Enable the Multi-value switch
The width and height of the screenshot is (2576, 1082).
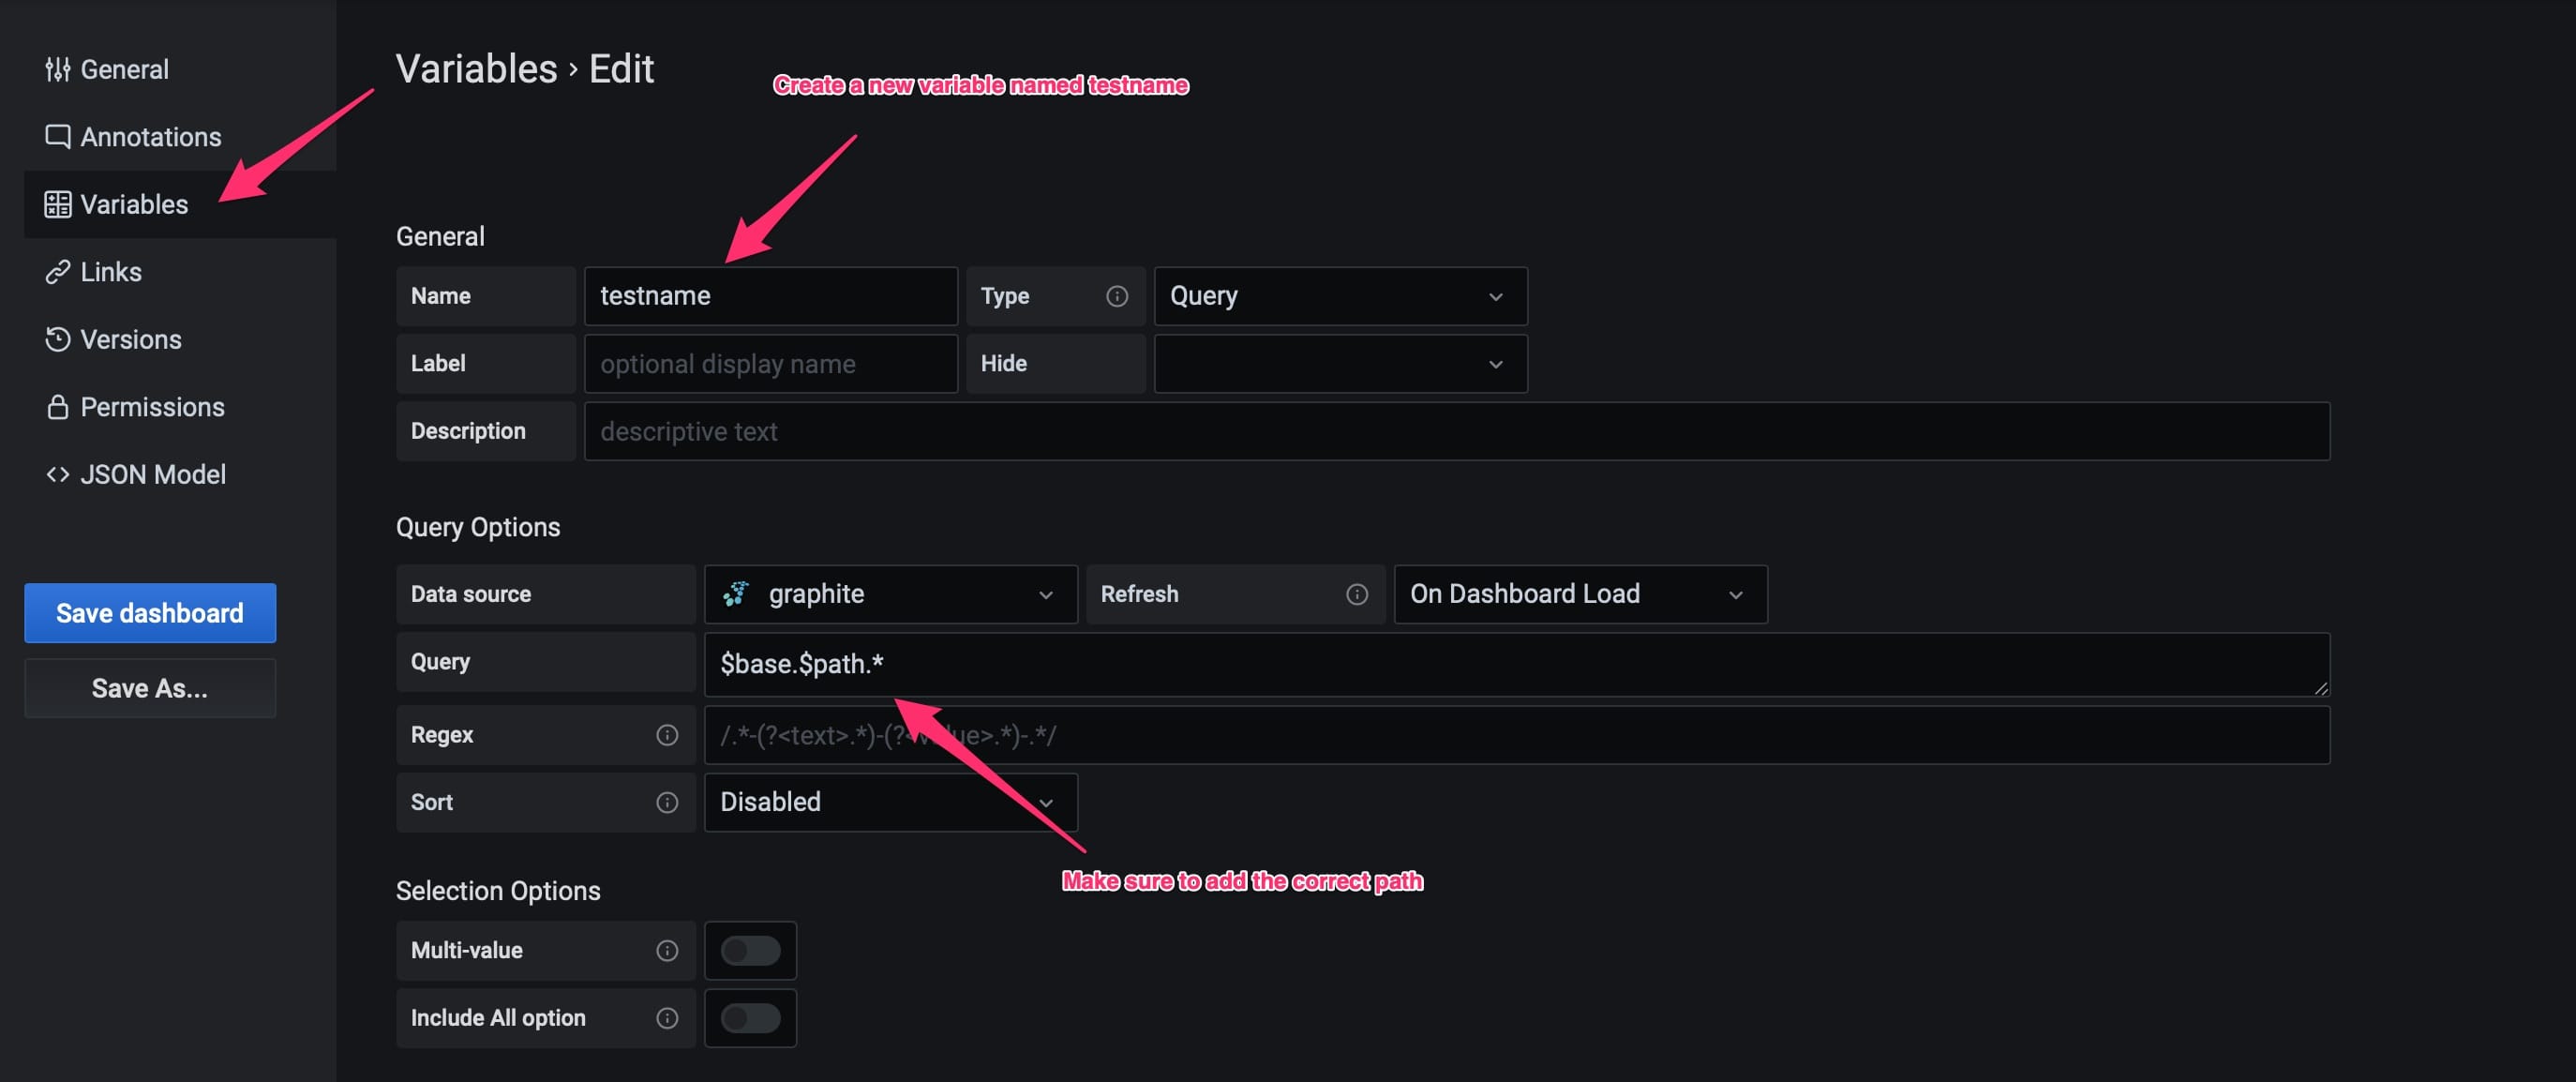click(x=750, y=950)
